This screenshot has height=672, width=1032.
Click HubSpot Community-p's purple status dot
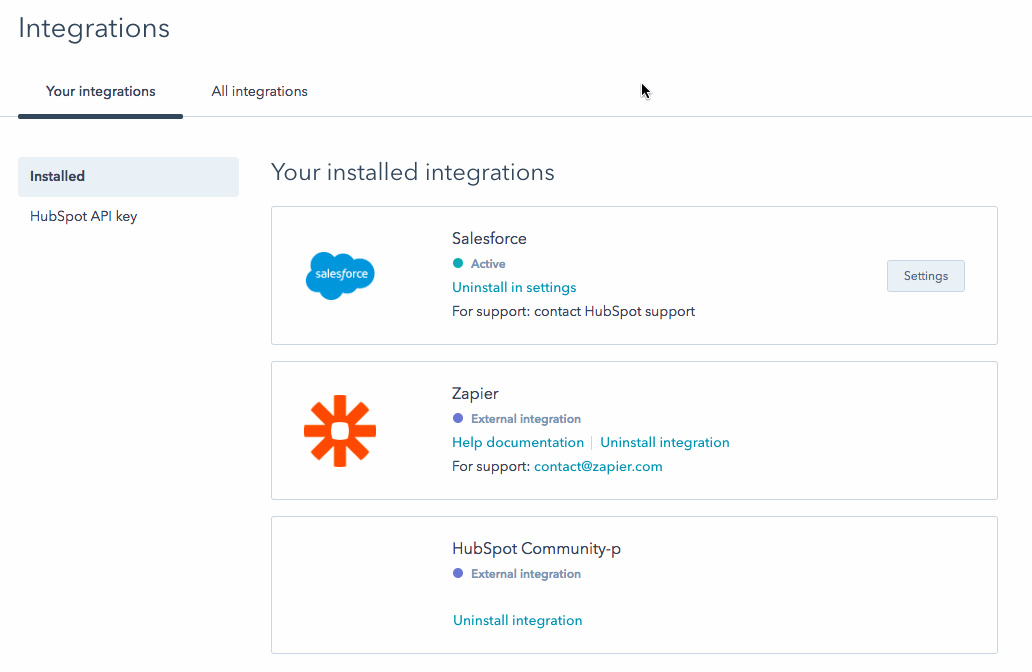coord(458,574)
